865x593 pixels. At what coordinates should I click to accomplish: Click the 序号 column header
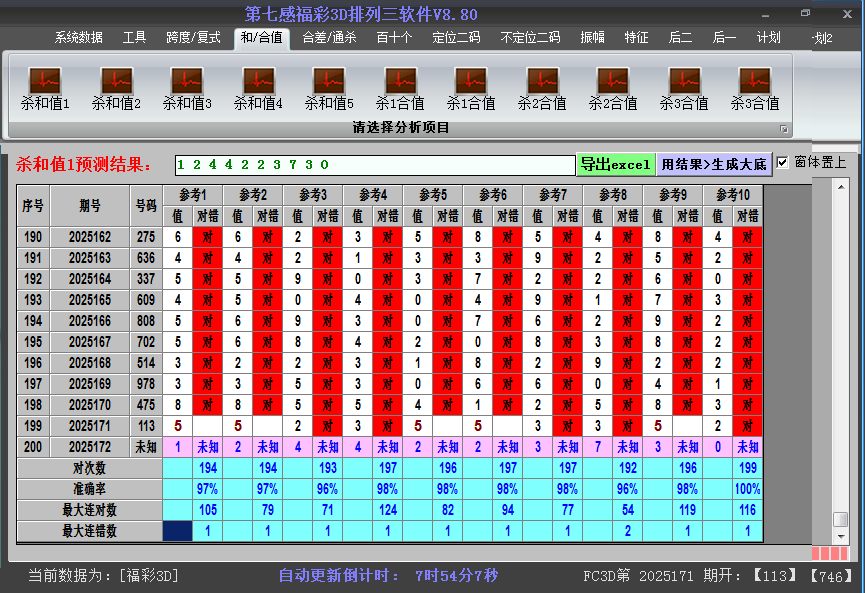point(33,206)
